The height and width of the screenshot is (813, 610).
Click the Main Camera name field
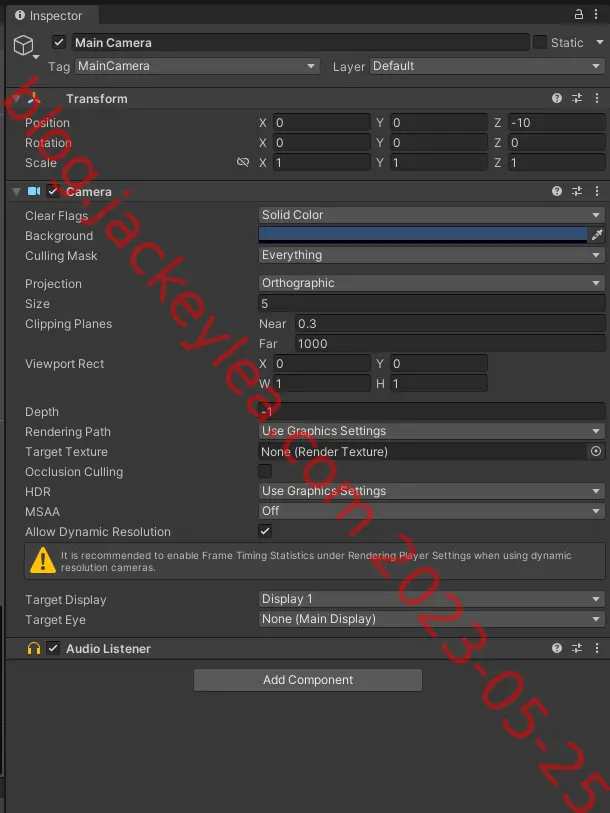[x=301, y=43]
